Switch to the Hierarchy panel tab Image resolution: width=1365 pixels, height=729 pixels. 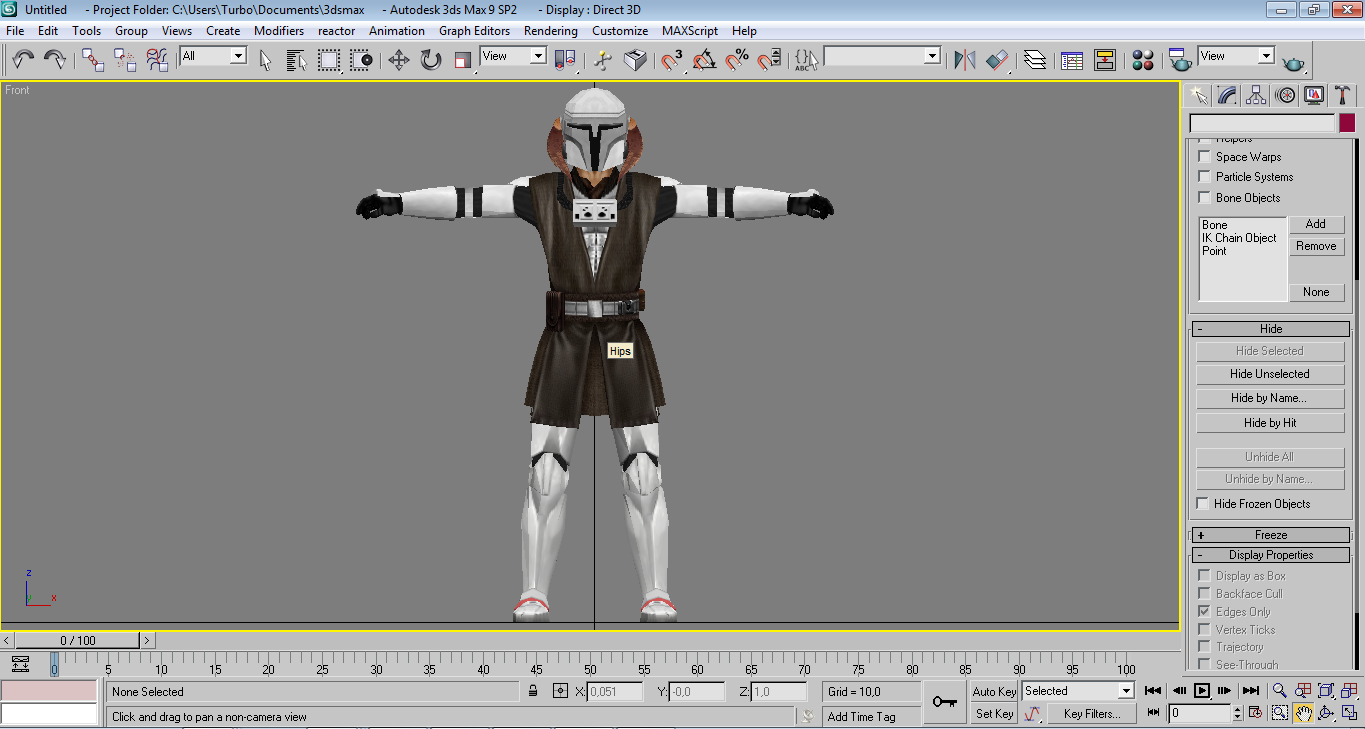(x=1256, y=95)
